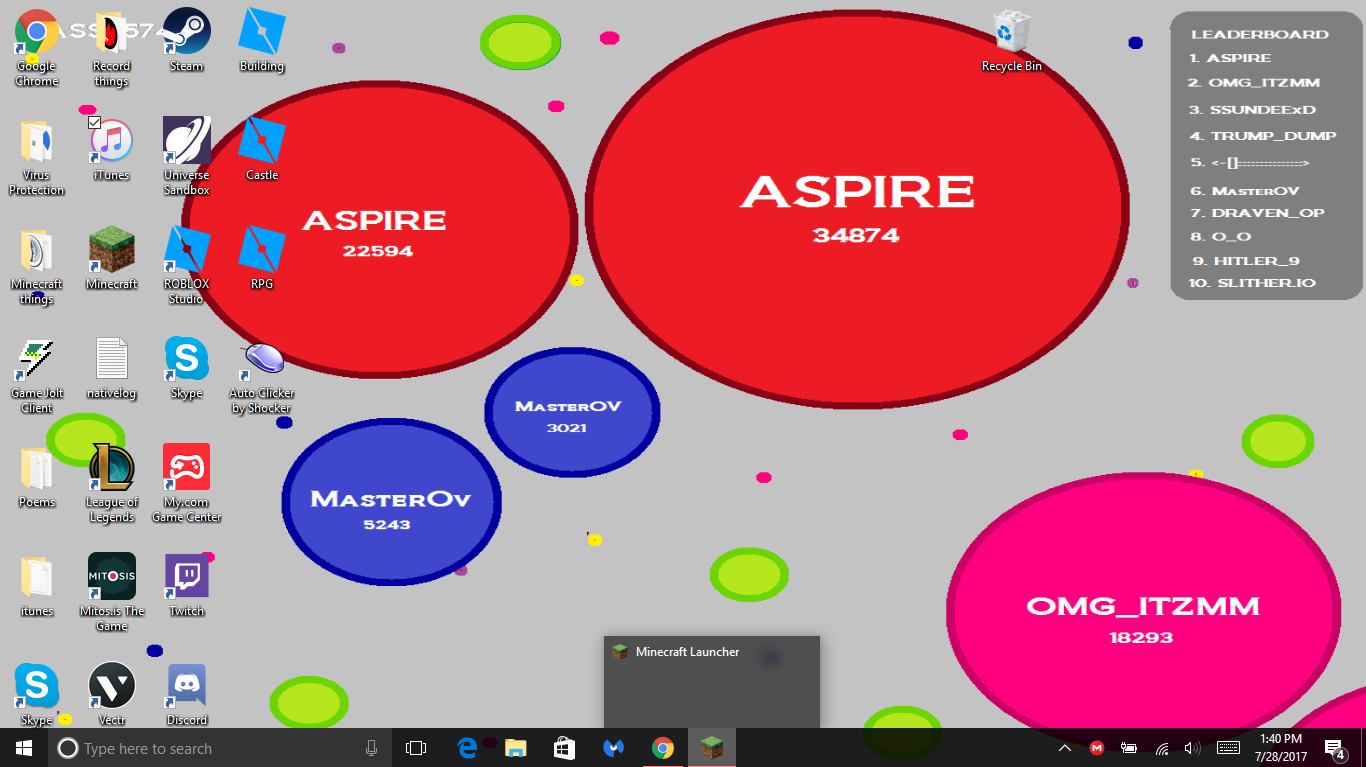Open the Wi-Fi network flyout
Viewport: 1366px width, 767px height.
click(1161, 748)
